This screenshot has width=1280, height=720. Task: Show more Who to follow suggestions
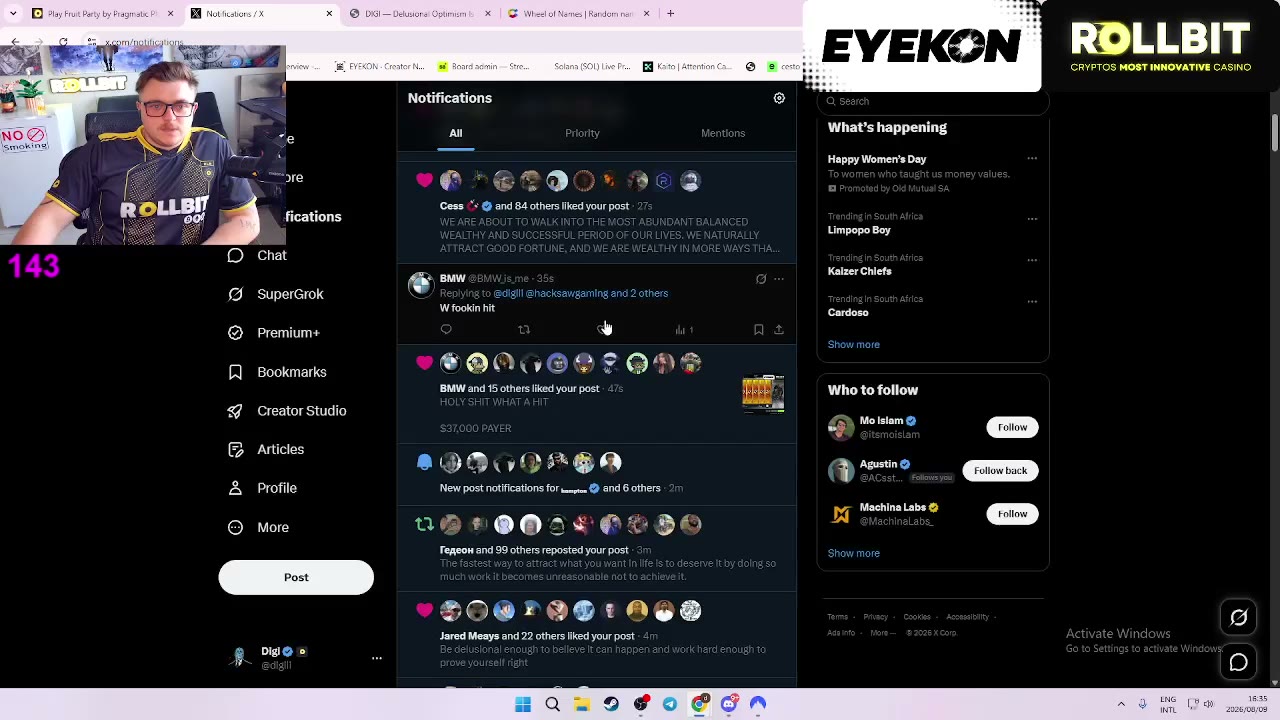[x=854, y=553]
